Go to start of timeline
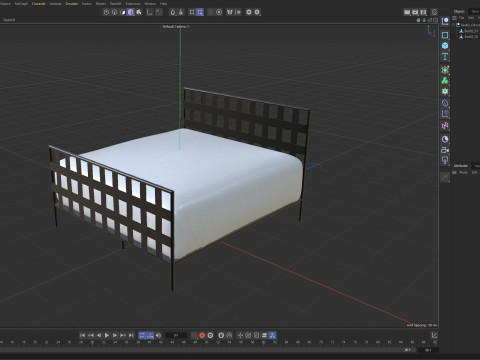This screenshot has width=480, height=360. (82, 335)
